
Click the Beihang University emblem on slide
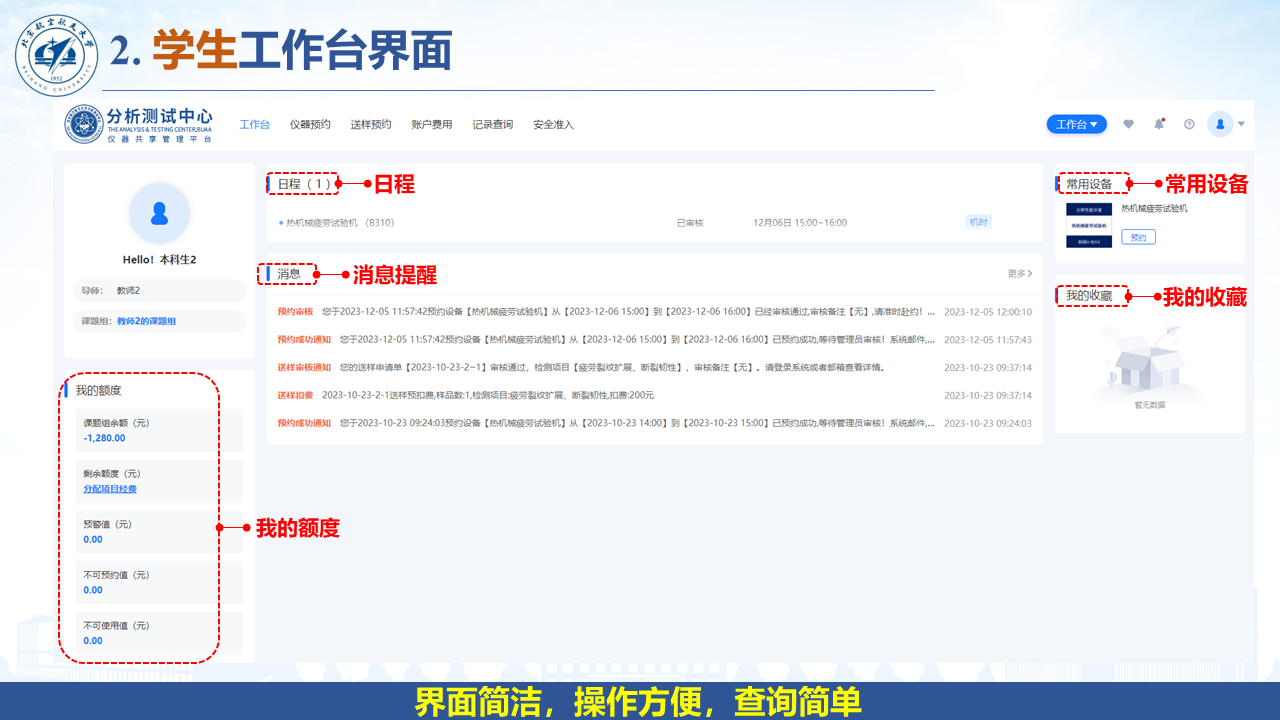[x=56, y=55]
